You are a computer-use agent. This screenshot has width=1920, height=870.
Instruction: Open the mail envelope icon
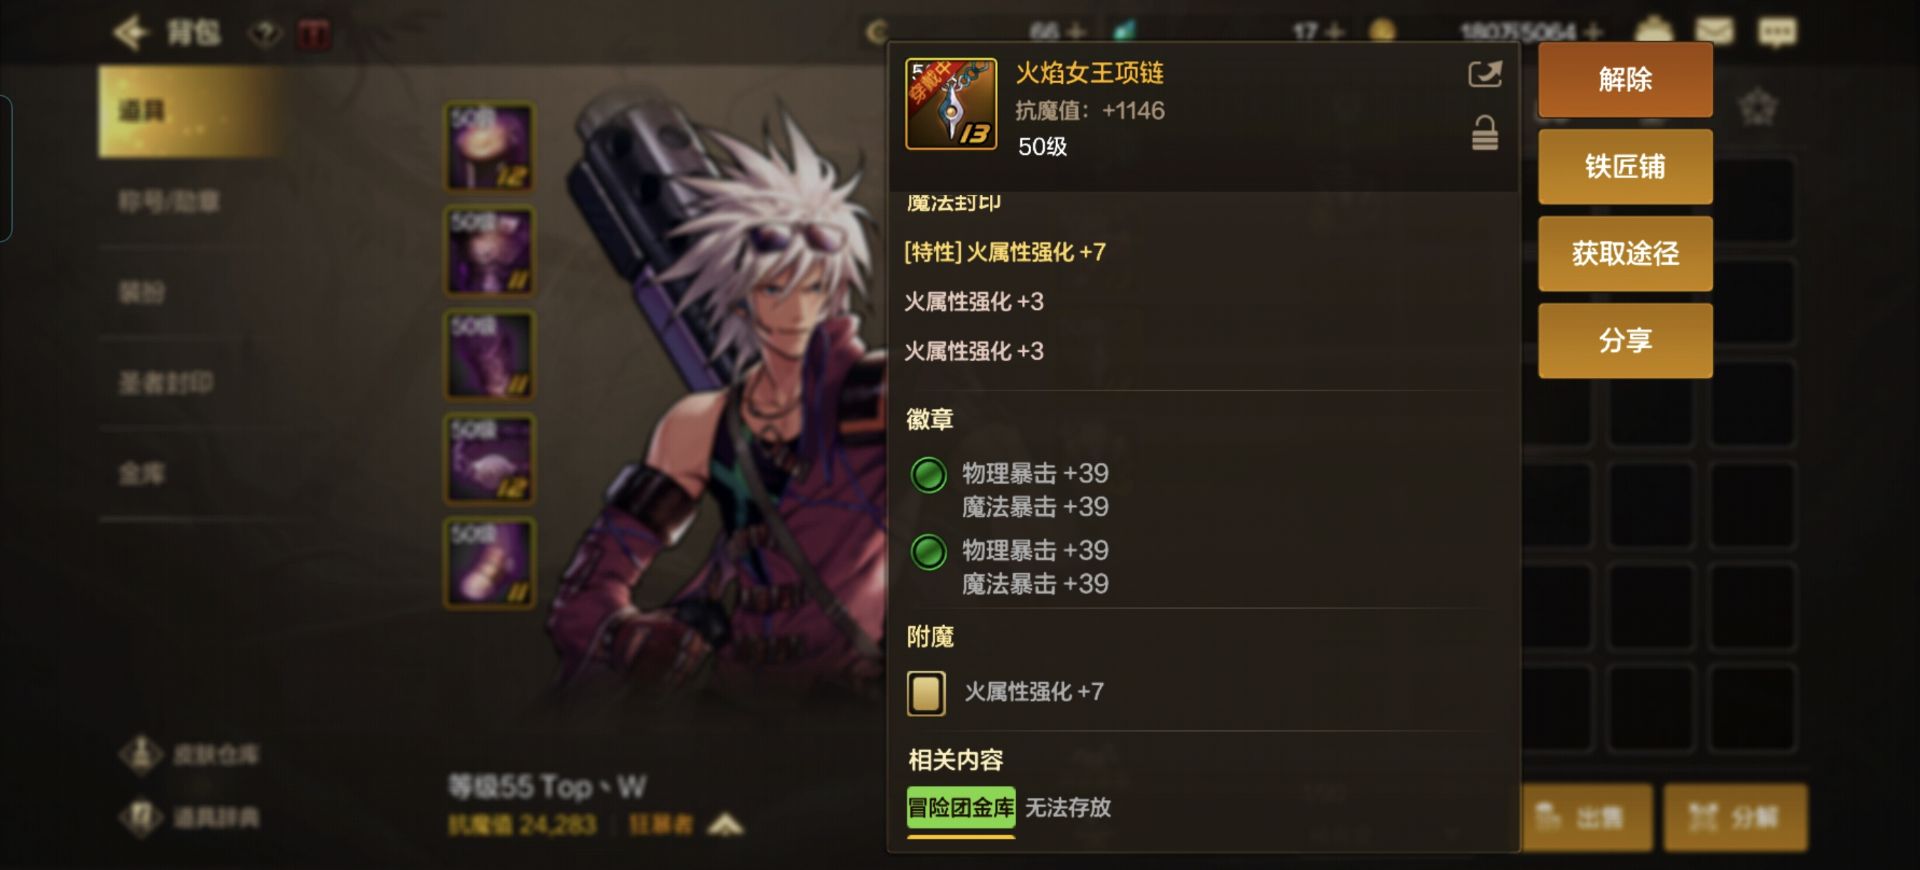coord(1712,32)
